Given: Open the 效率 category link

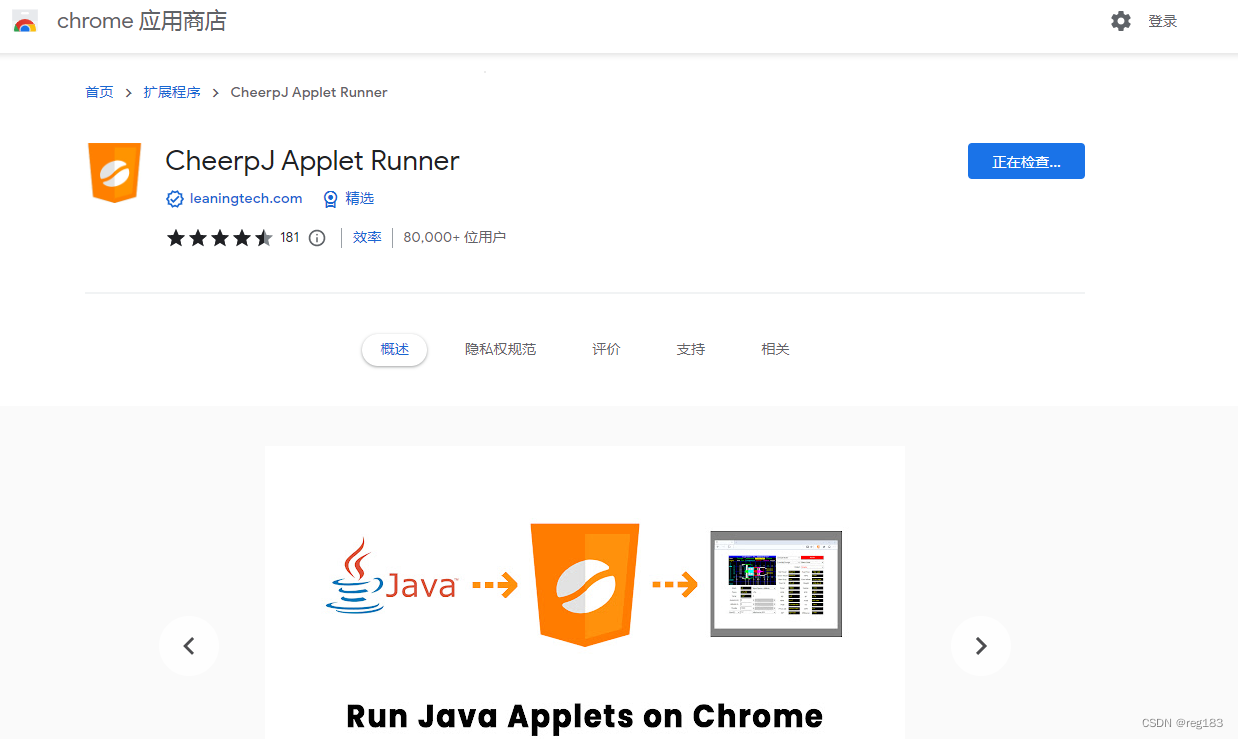Looking at the screenshot, I should coord(367,238).
